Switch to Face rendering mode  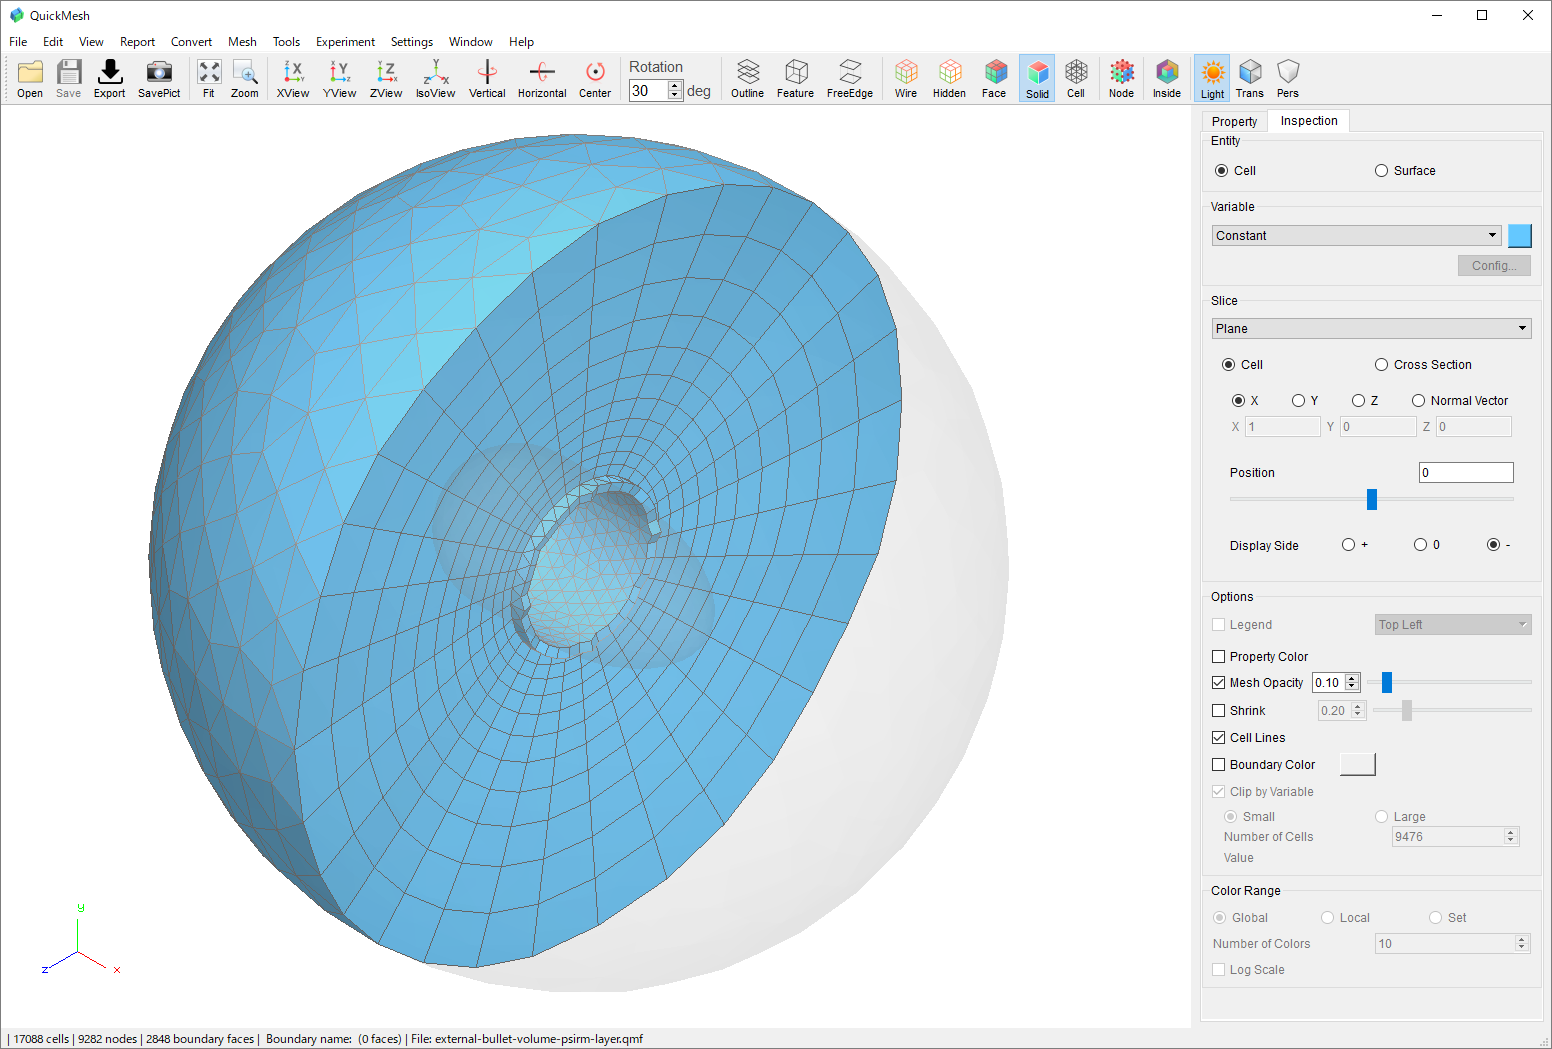point(994,78)
